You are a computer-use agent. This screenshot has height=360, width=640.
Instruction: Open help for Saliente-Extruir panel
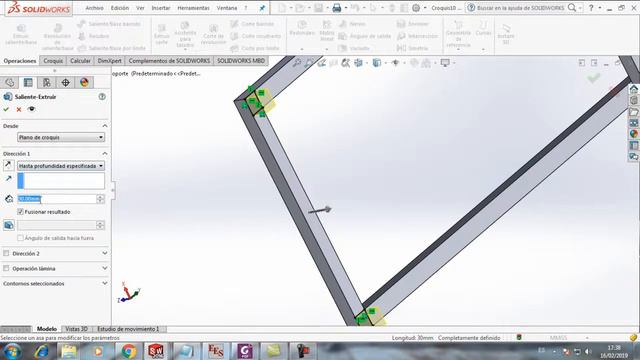[x=102, y=97]
